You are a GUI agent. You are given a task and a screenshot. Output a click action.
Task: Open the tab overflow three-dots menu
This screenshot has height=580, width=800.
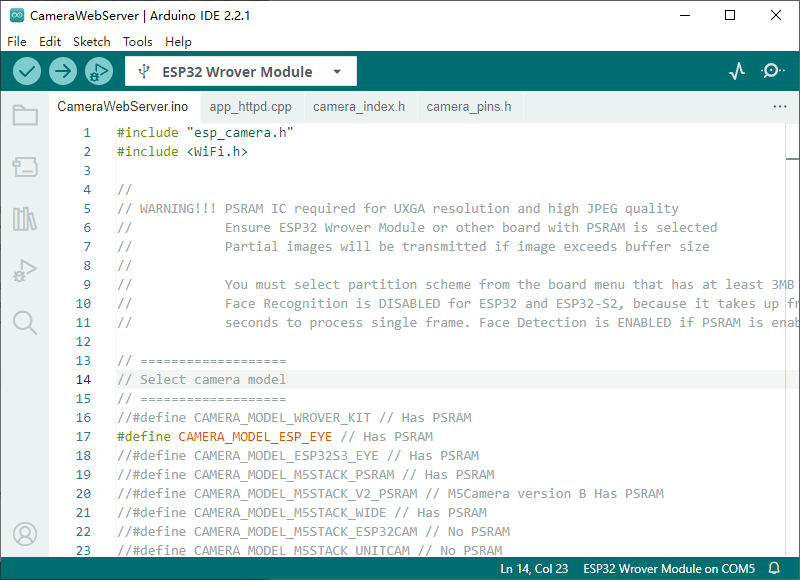[780, 106]
